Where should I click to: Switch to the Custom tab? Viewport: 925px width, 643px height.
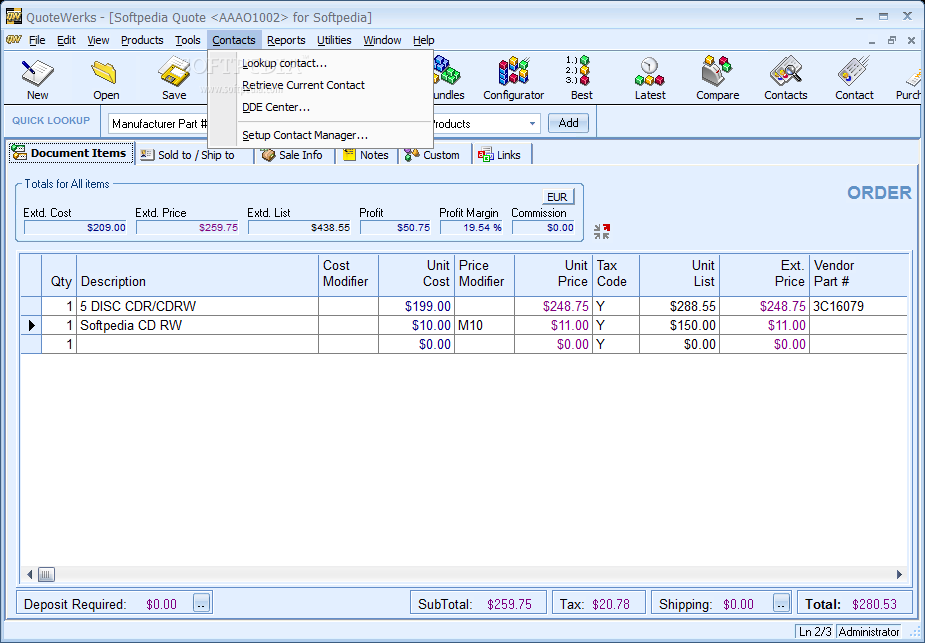(434, 155)
